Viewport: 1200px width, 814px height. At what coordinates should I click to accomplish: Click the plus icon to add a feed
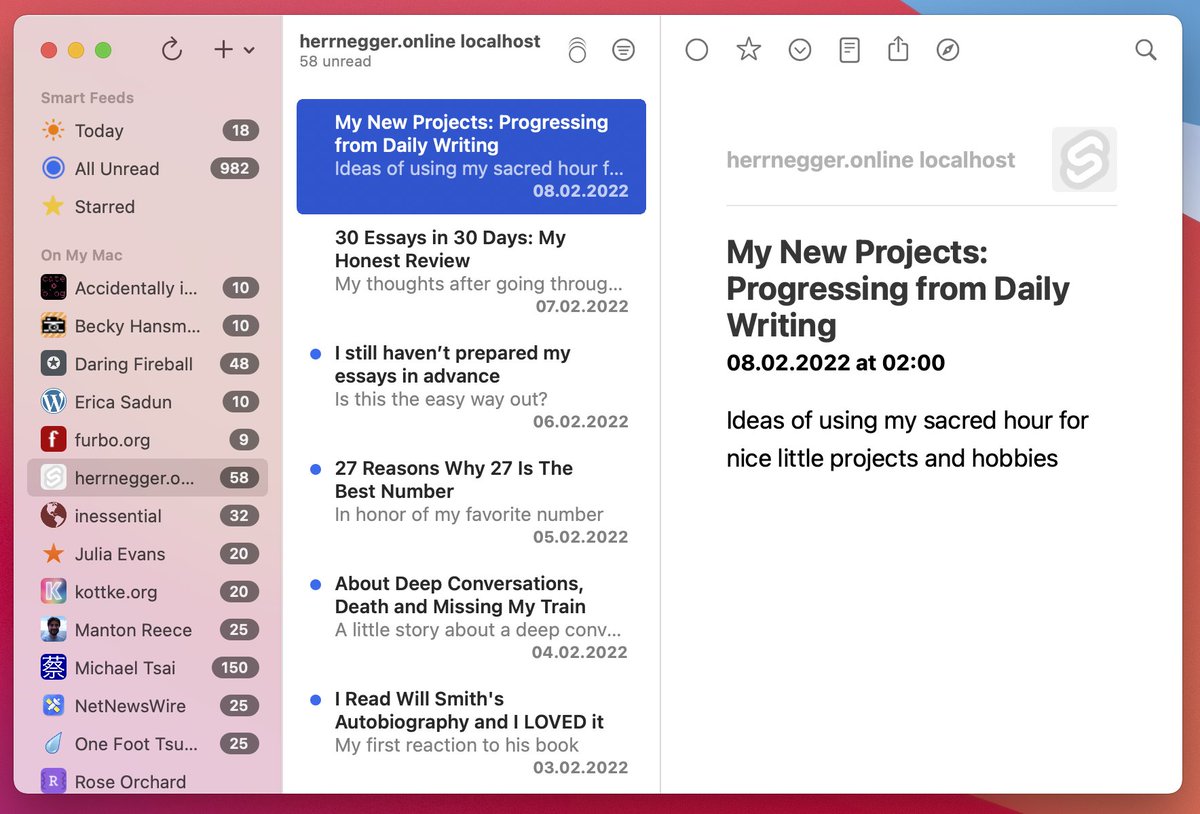tap(224, 49)
